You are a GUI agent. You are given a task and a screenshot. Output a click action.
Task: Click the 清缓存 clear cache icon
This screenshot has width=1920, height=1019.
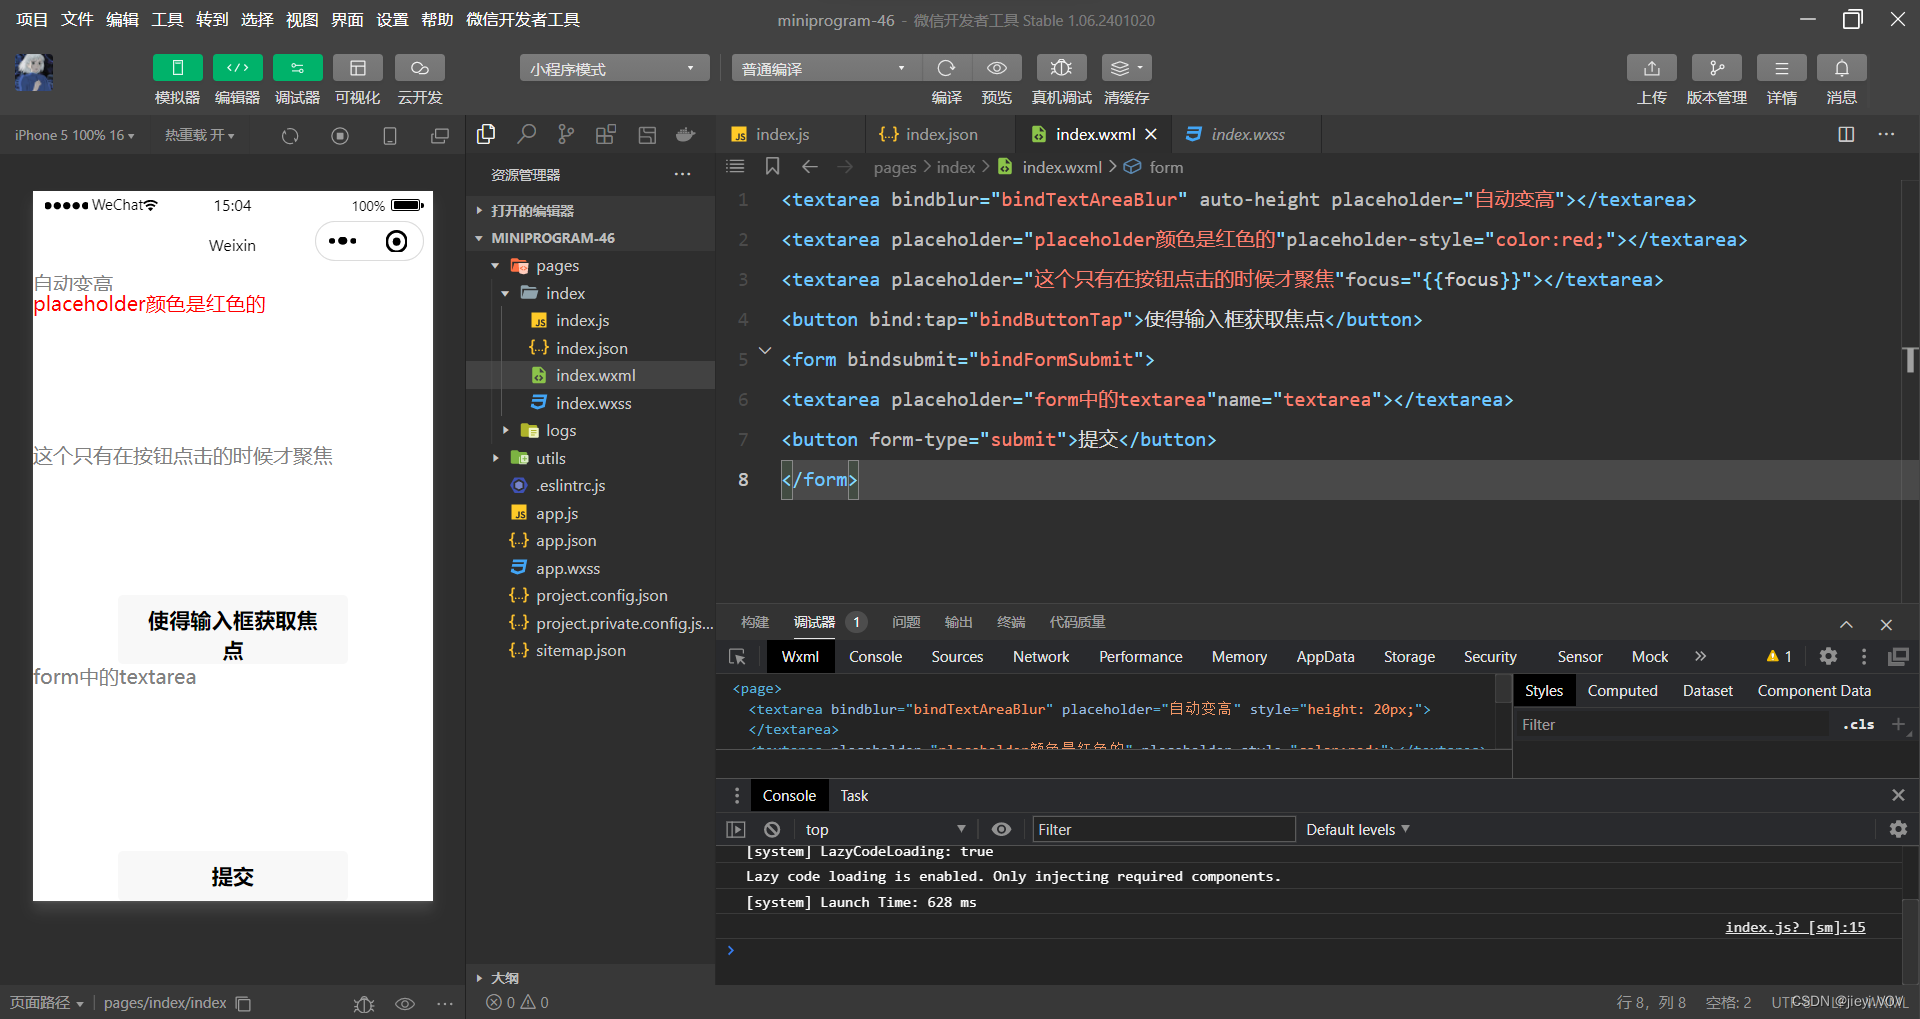(1126, 68)
